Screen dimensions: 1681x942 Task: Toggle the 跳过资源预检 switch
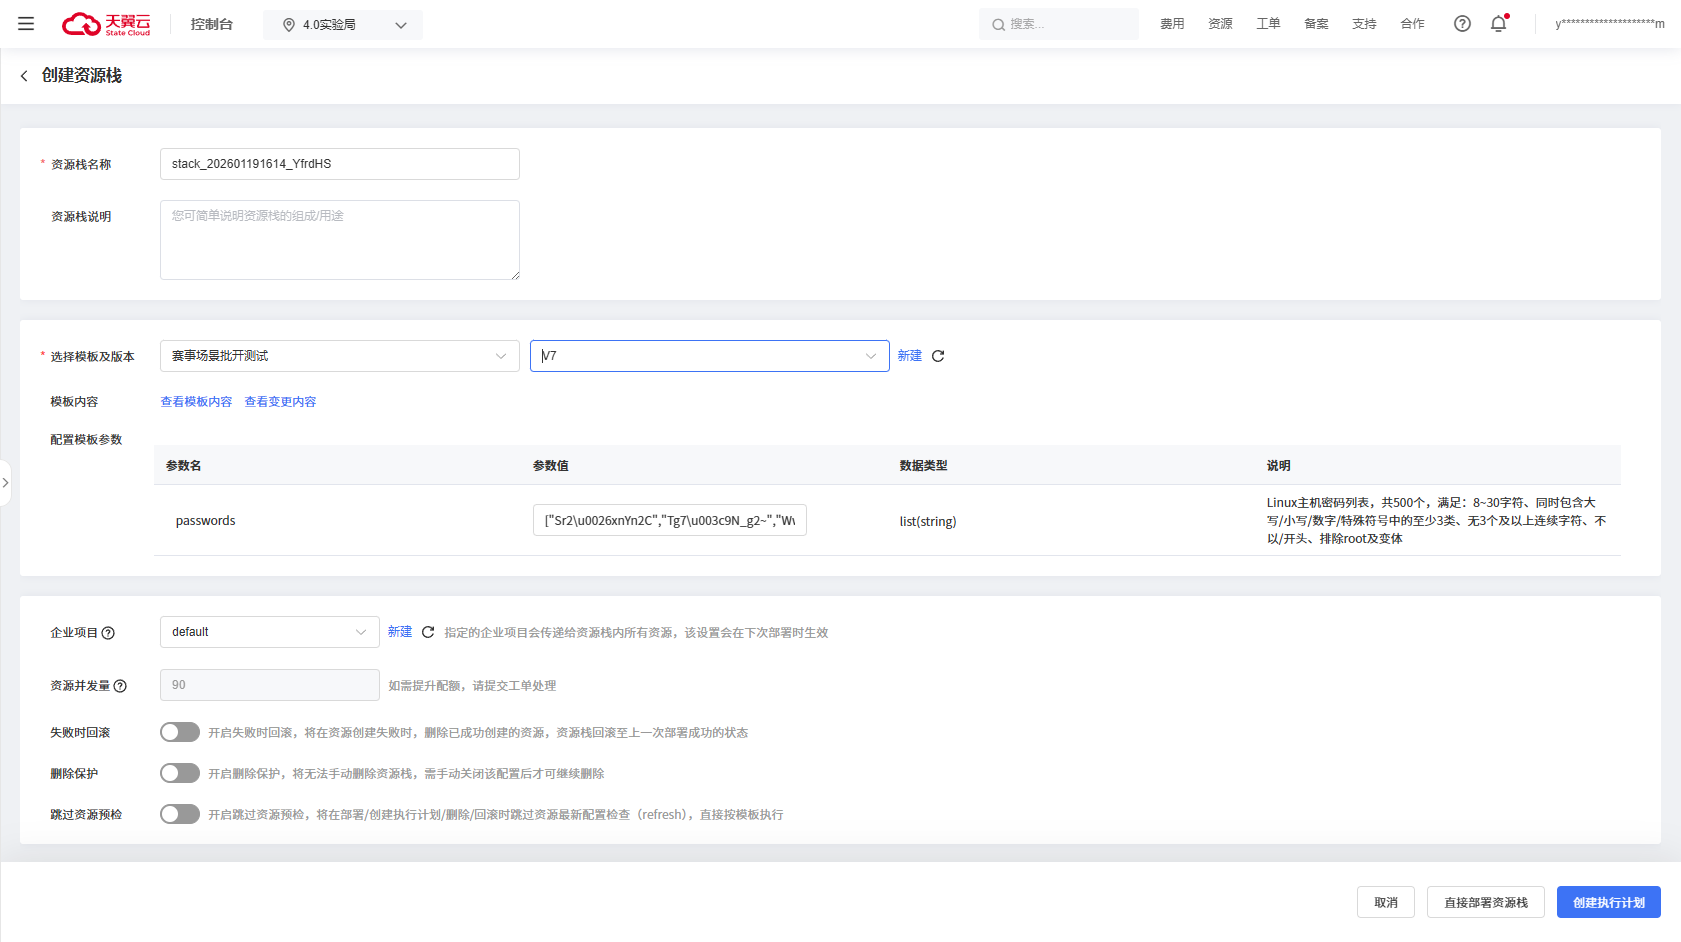click(180, 814)
